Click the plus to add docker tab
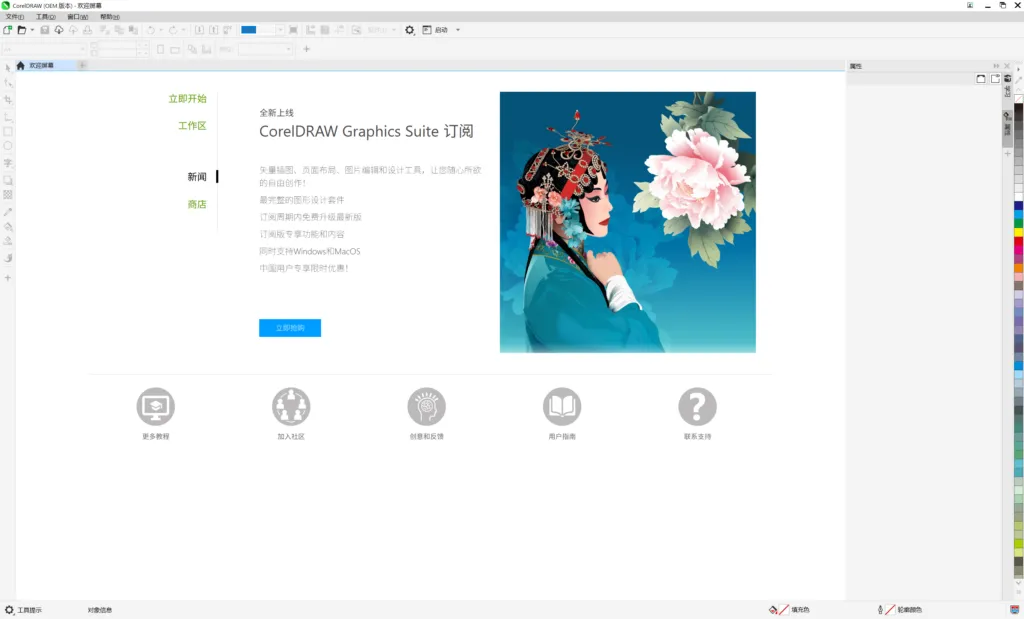This screenshot has height=619, width=1024. [1008, 153]
